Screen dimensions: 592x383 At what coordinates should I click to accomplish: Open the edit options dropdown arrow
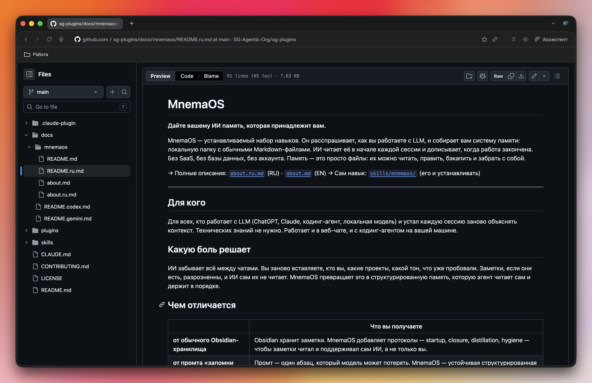click(x=544, y=76)
